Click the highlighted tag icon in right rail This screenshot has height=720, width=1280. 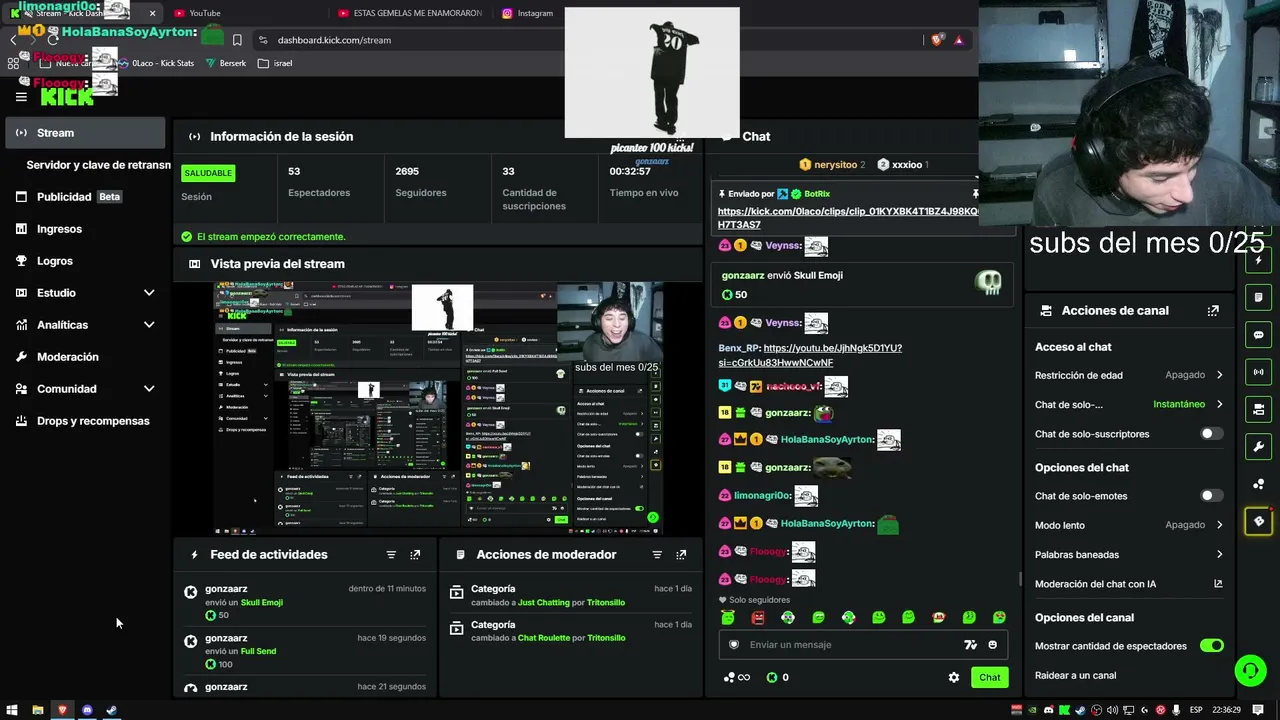pyautogui.click(x=1258, y=521)
